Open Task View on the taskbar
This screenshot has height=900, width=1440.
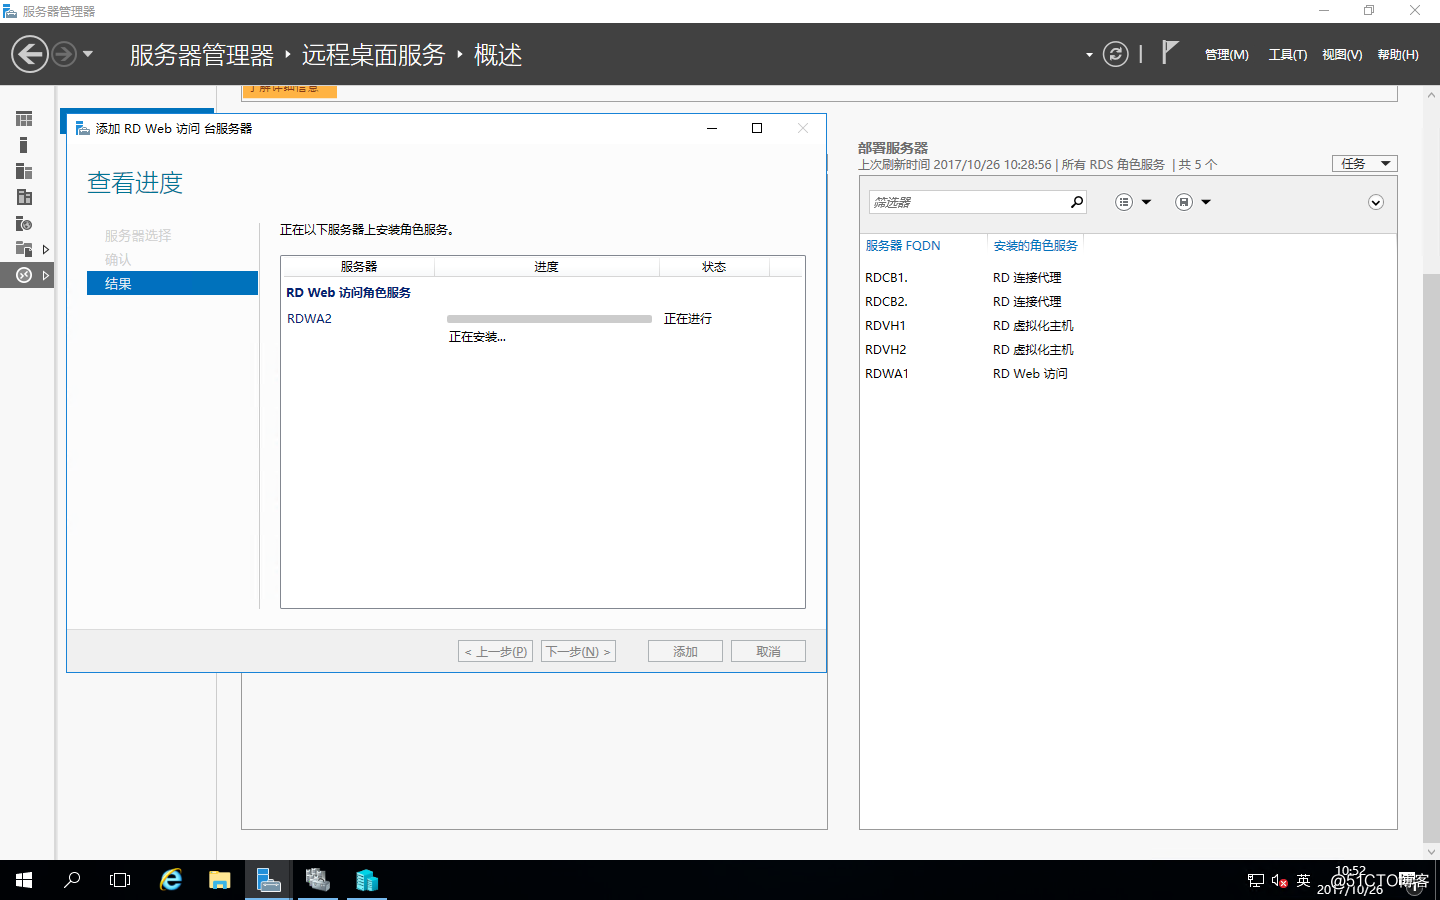tap(120, 880)
